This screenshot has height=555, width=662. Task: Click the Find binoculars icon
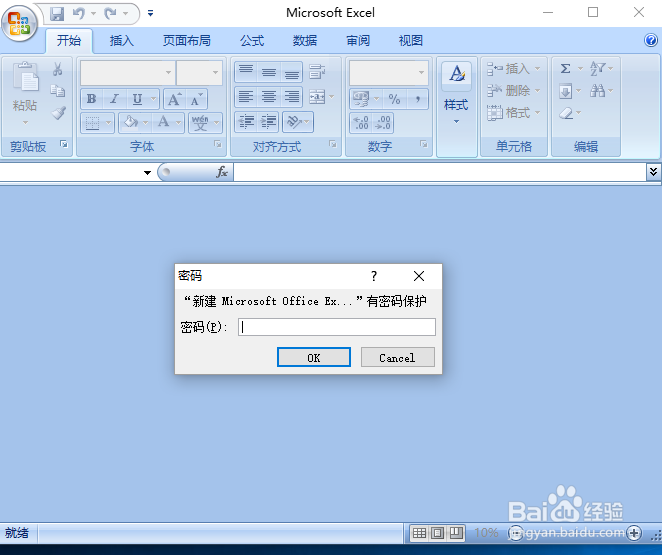(x=597, y=91)
